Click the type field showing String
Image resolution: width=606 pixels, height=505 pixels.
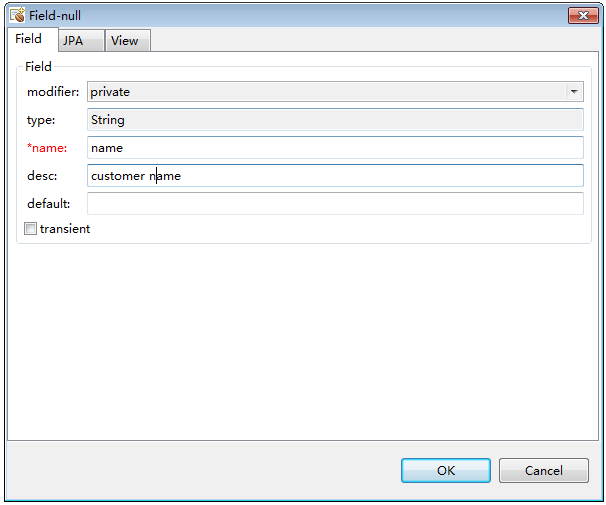[335, 120]
